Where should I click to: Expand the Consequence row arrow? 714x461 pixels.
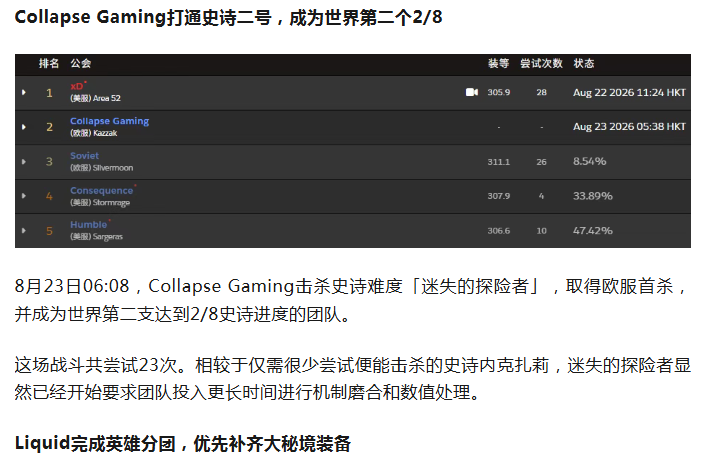(x=24, y=196)
